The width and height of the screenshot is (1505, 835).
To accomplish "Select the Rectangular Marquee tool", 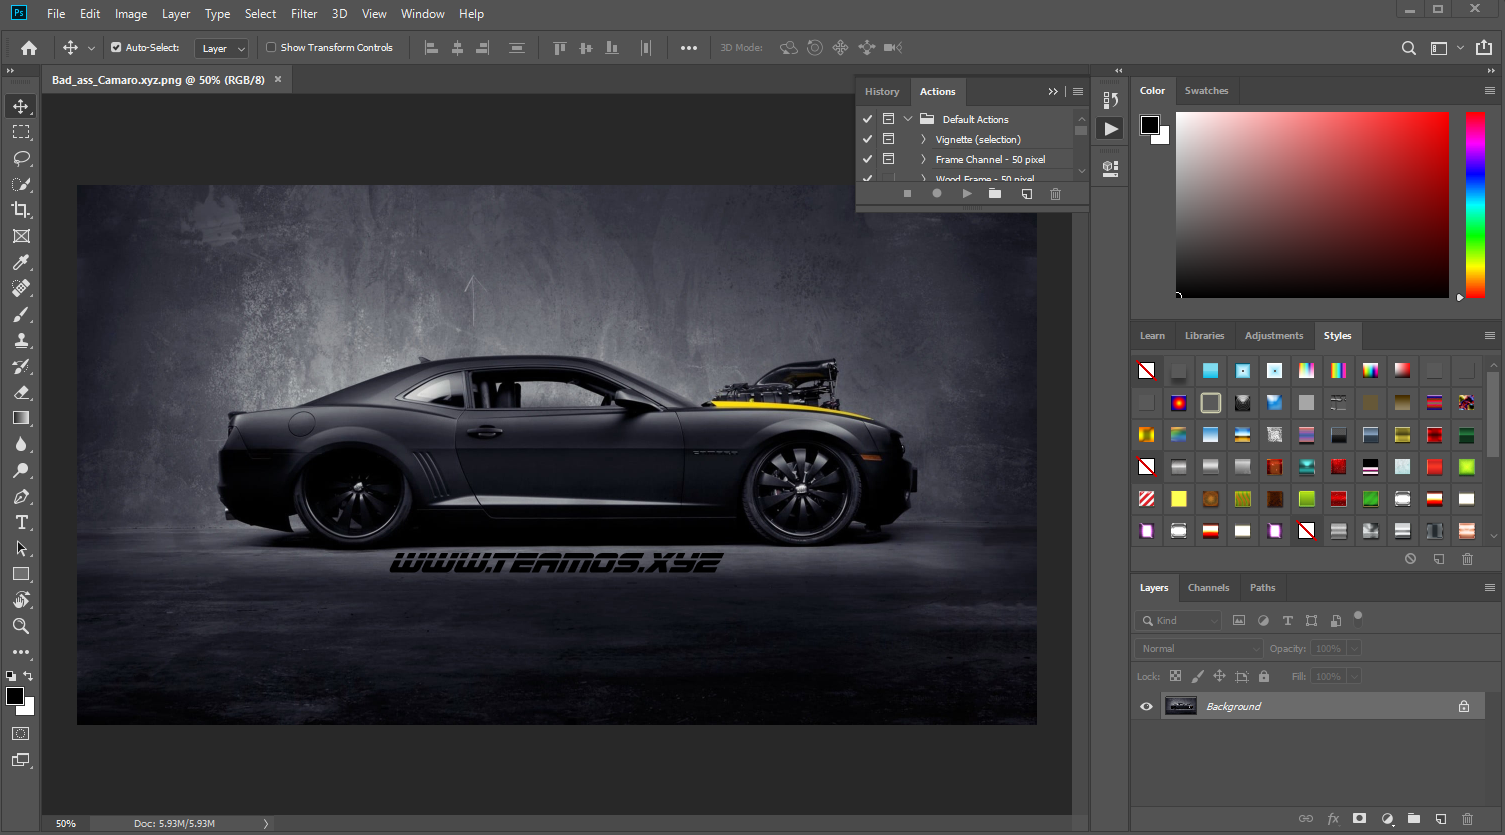I will pyautogui.click(x=21, y=132).
